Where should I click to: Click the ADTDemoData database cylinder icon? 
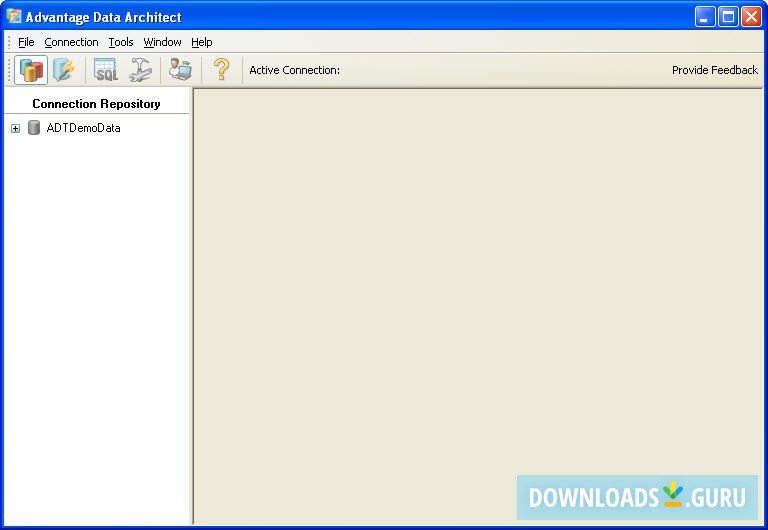click(34, 128)
